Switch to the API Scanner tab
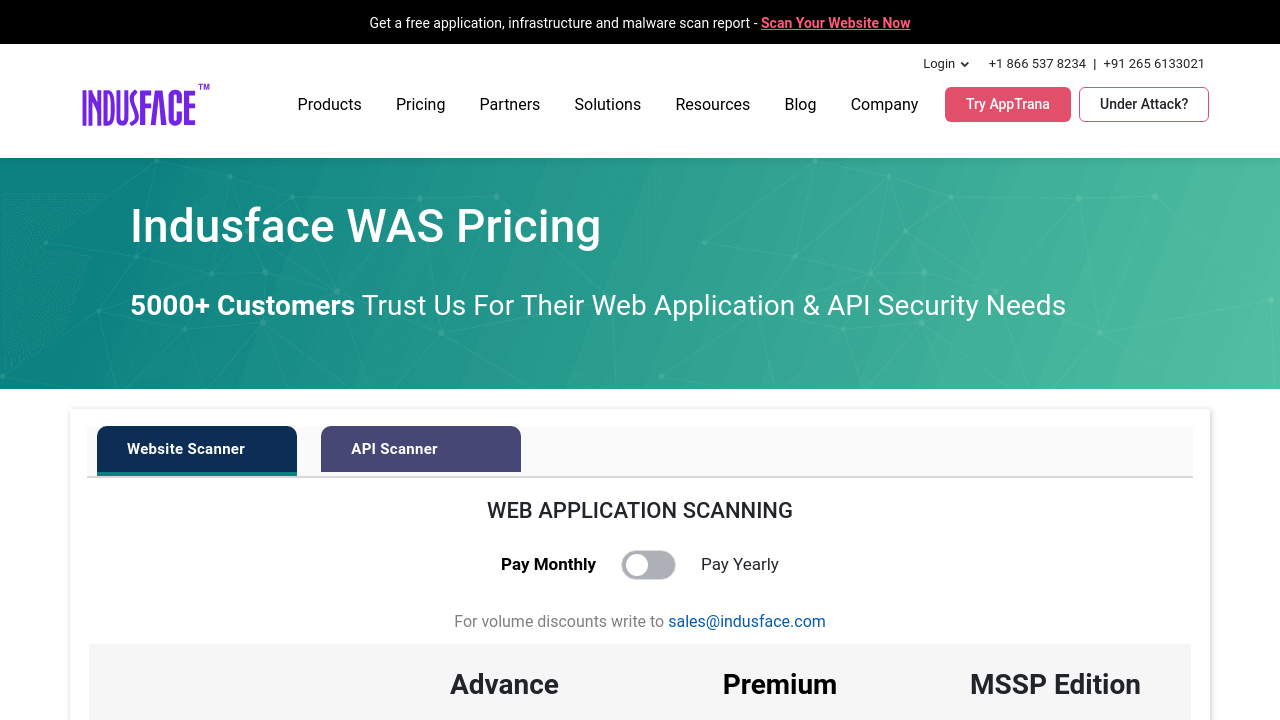The image size is (1280, 720). point(421,449)
